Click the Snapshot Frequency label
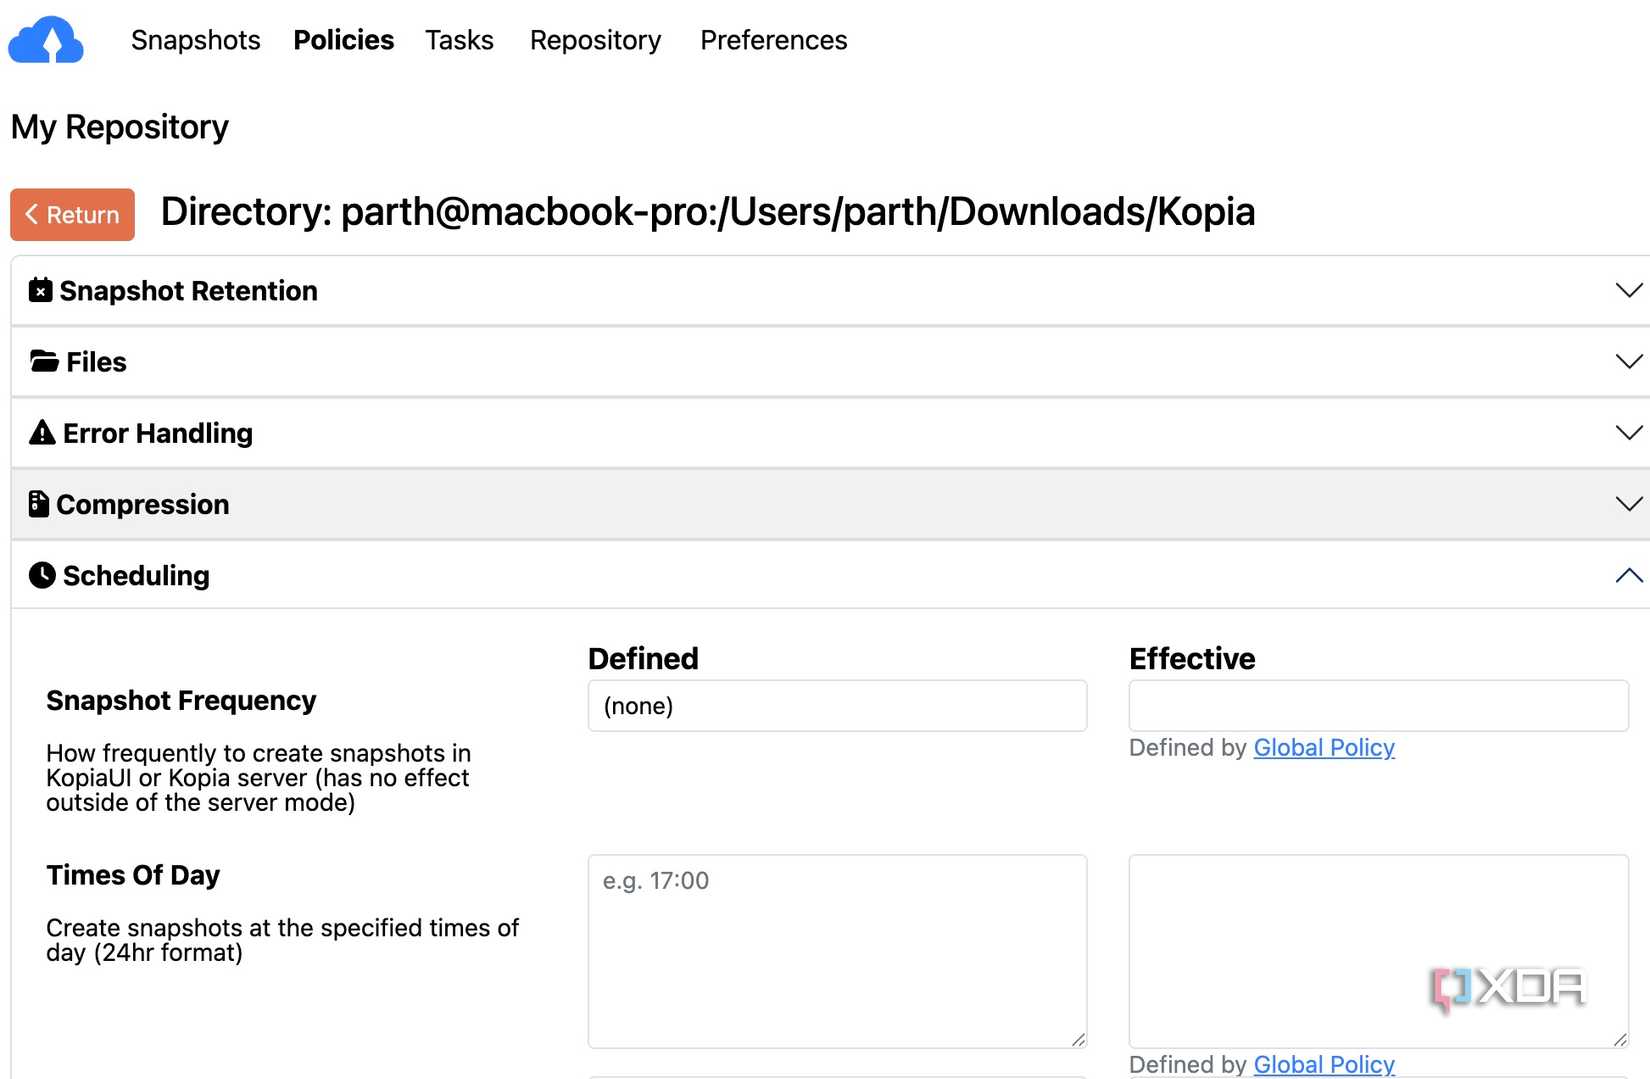The height and width of the screenshot is (1079, 1650). tap(181, 700)
